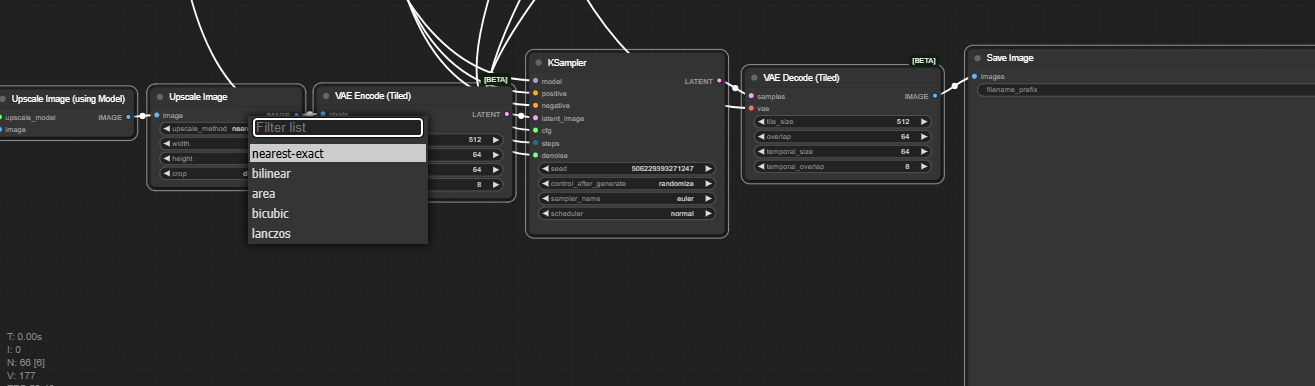
Task: Click the Upscale Image node collapse dot
Action: pos(160,97)
